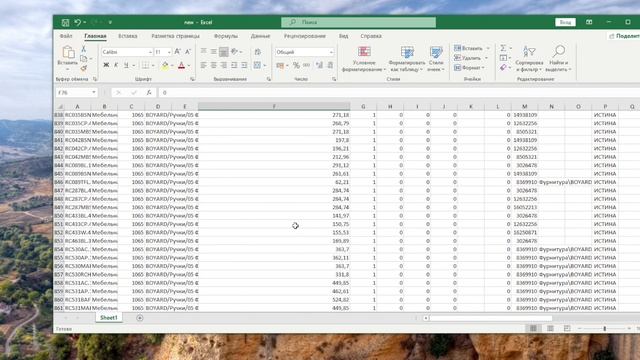Click the Cut scissors icon
The width and height of the screenshot is (640, 360).
coord(84,49)
